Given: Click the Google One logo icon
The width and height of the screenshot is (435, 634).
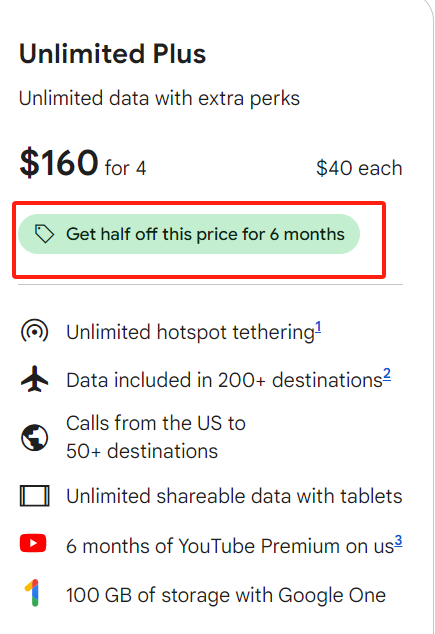Looking at the screenshot, I should 32,593.
